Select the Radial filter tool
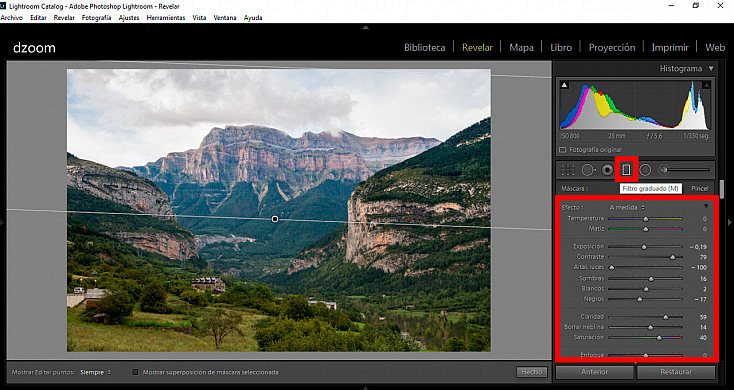Screen dimensions: 734x390 click(x=645, y=169)
